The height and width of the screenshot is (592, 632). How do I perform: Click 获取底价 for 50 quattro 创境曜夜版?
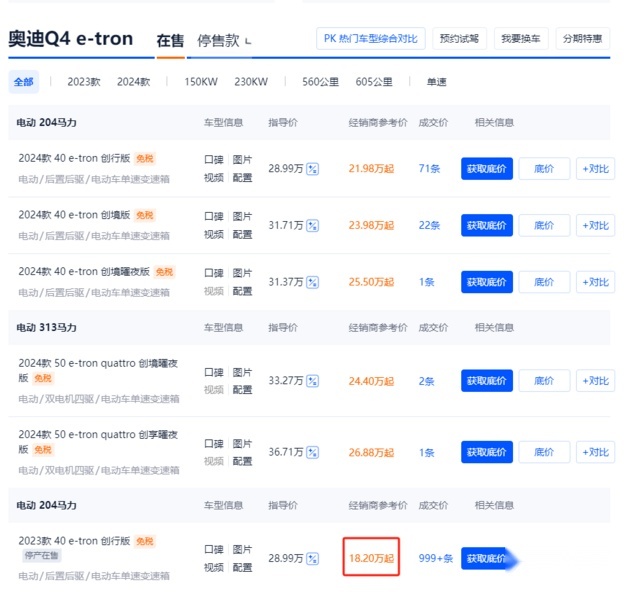487,380
